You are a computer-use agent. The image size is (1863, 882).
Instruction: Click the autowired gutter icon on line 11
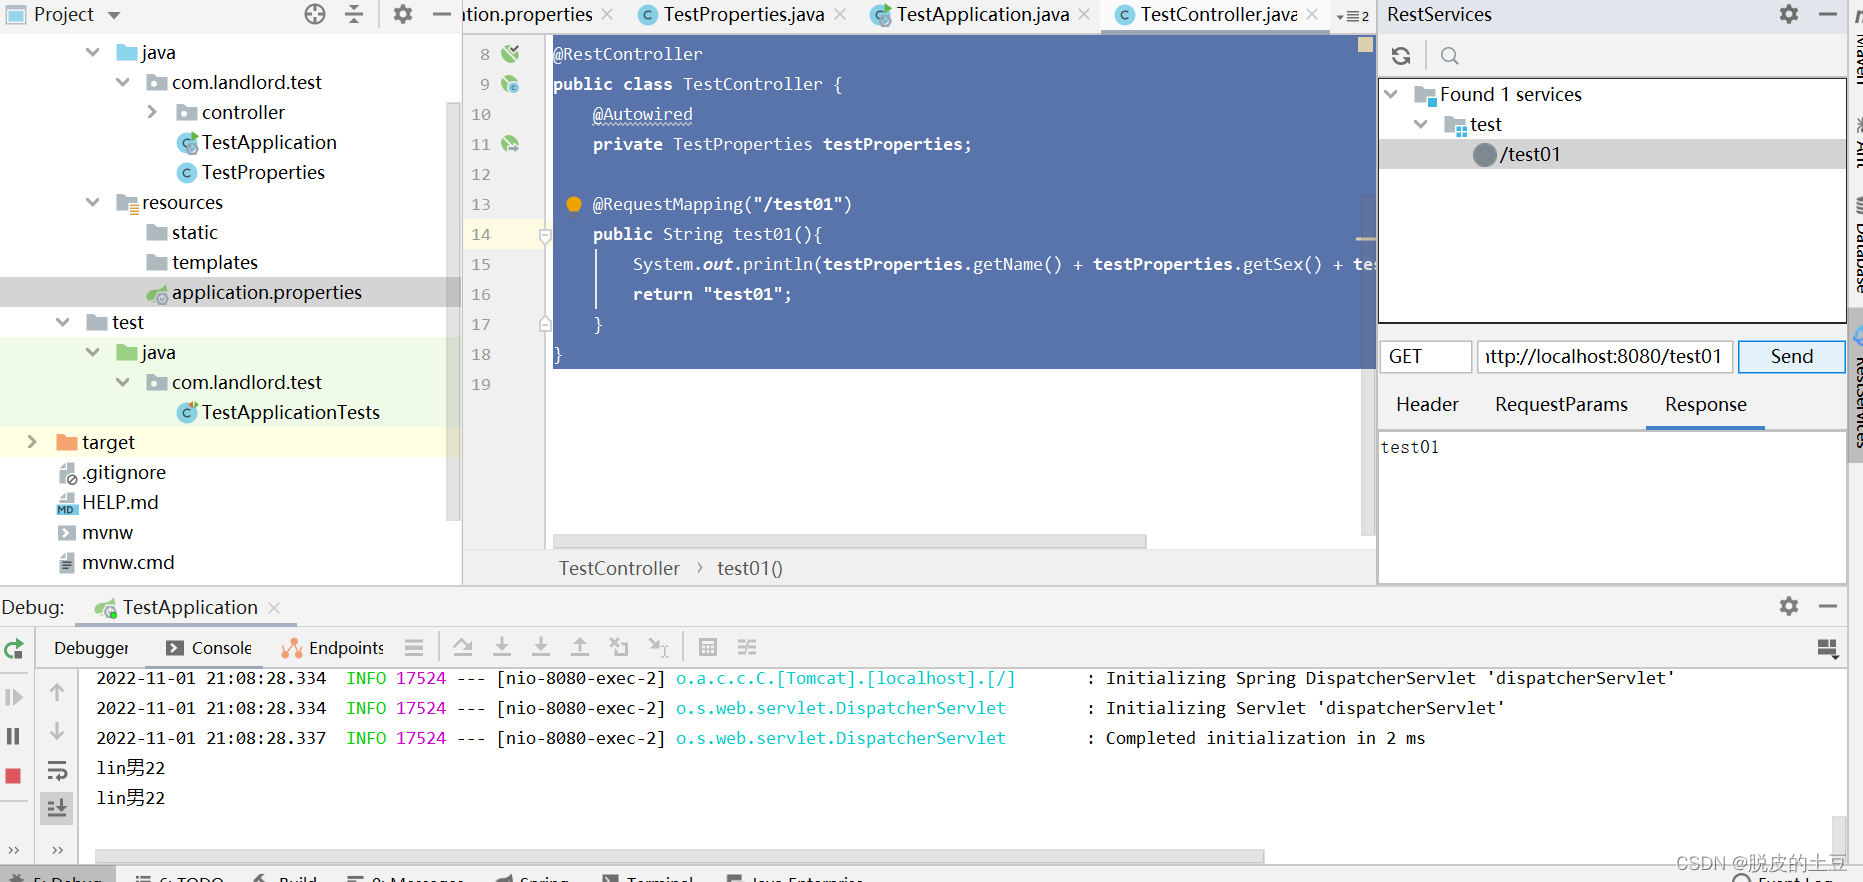(510, 144)
